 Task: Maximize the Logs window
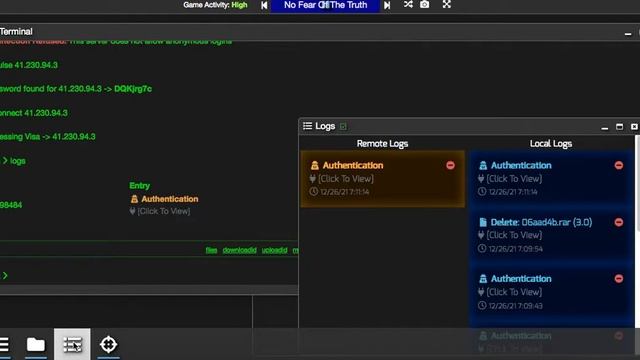pos(619,127)
